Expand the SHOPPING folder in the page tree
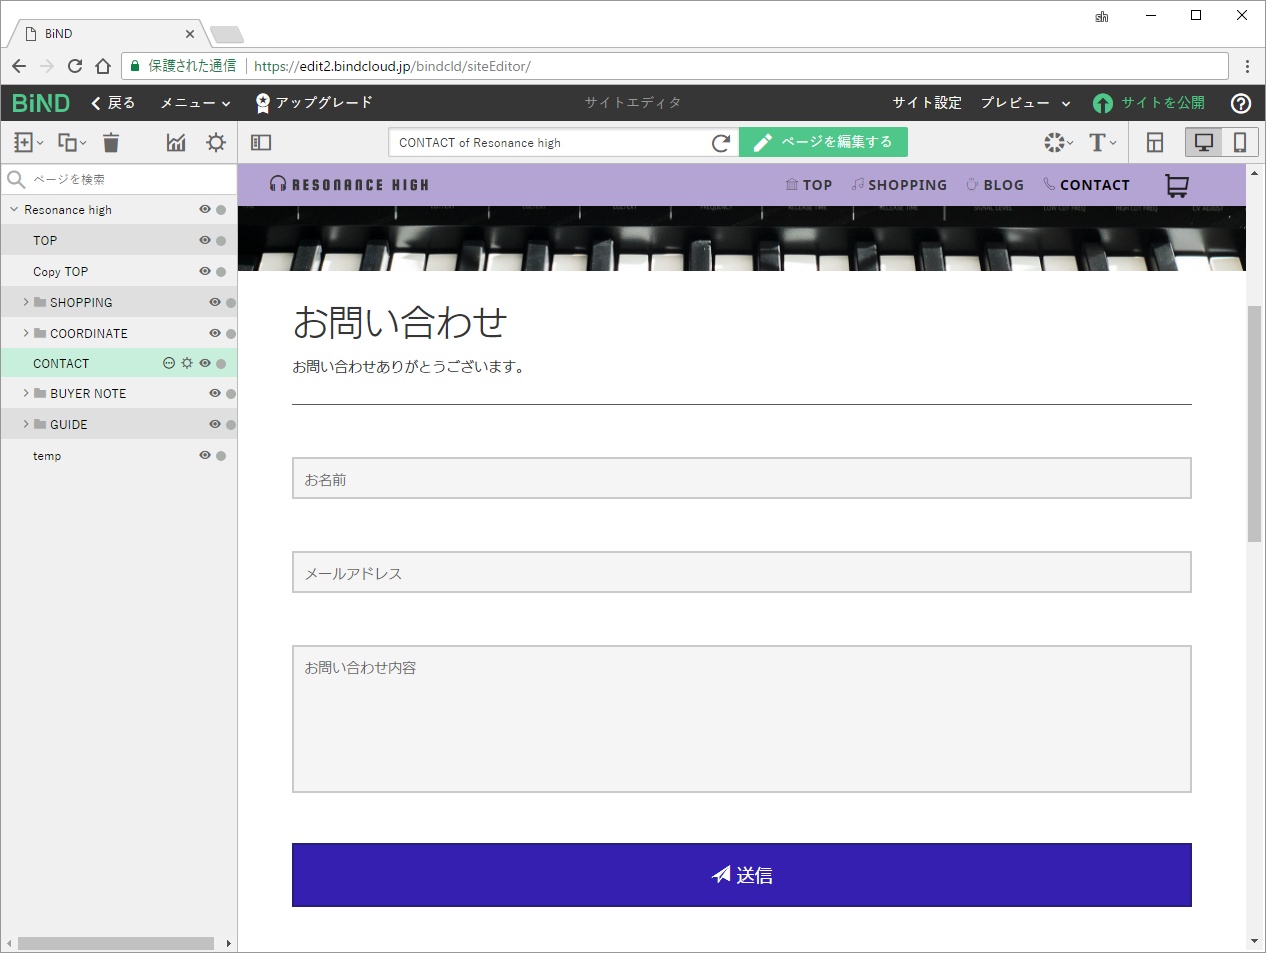 25,302
